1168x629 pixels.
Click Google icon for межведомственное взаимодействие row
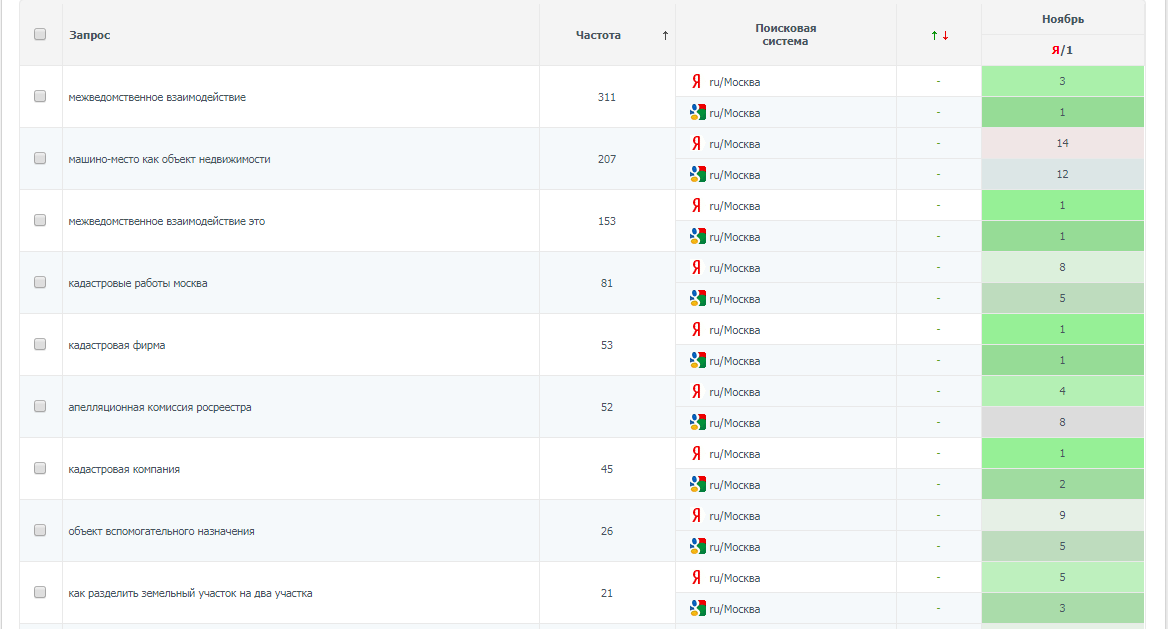697,113
